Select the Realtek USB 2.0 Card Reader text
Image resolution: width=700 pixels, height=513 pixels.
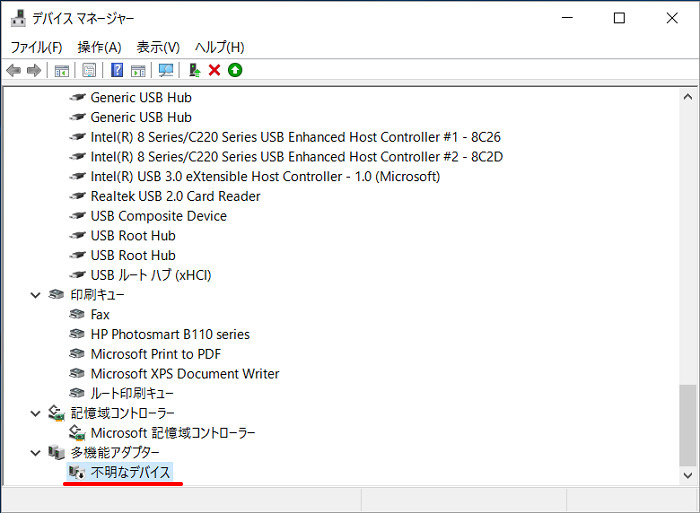pyautogui.click(x=175, y=196)
